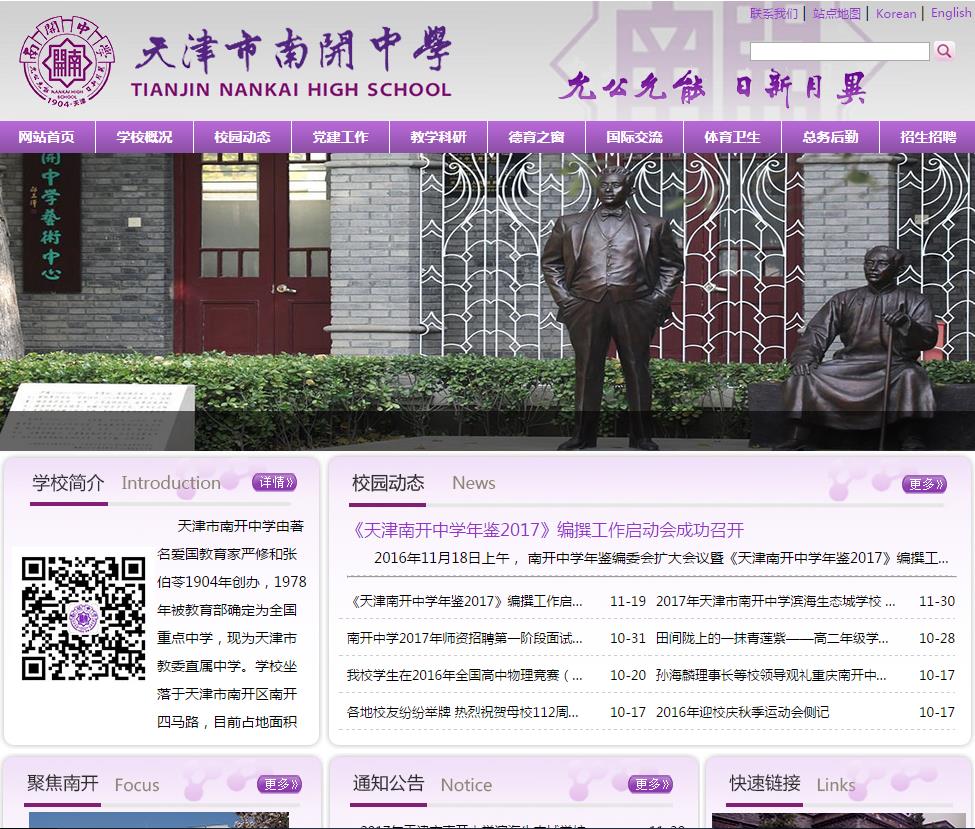
Task: Focus the site search input field
Action: 839,51
